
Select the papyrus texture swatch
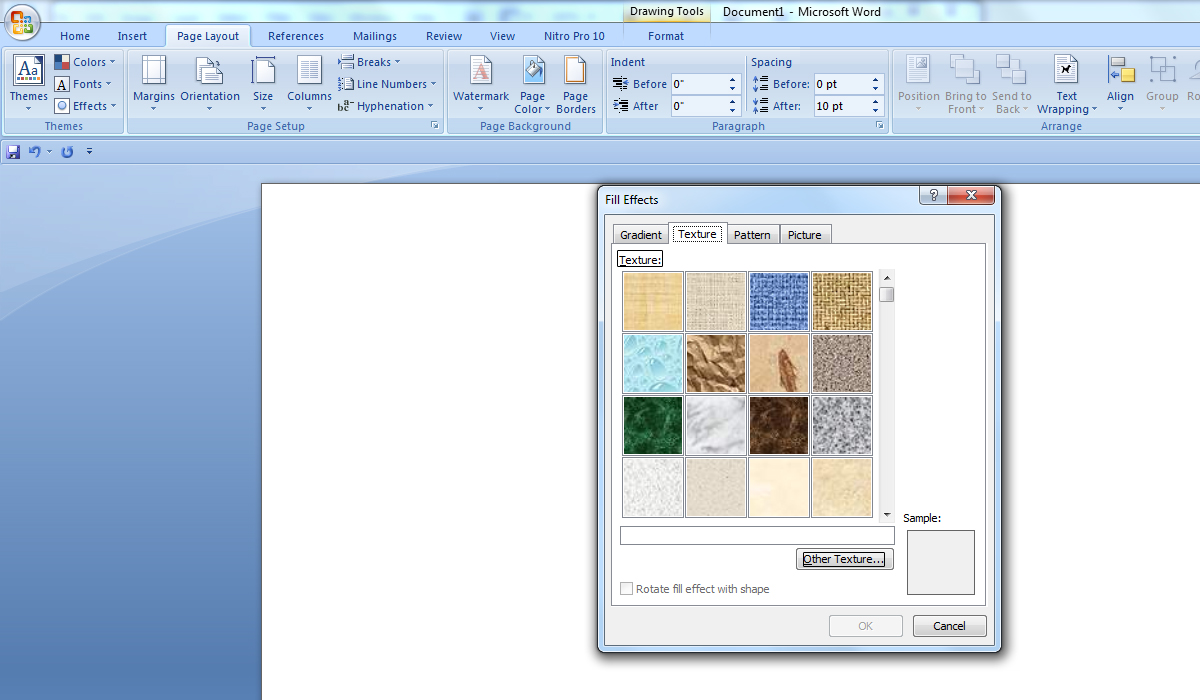(653, 301)
